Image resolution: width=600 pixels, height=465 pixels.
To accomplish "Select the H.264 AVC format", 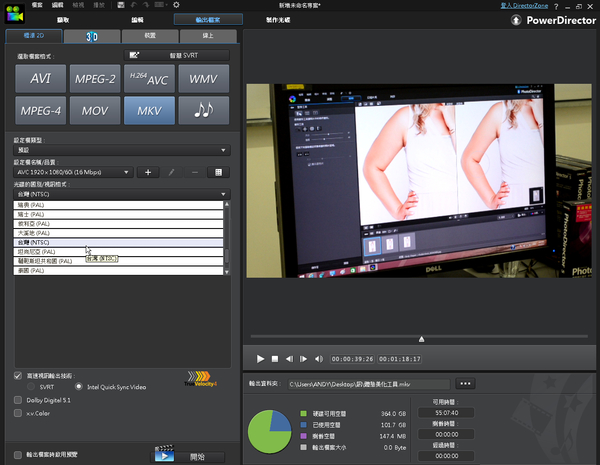I will coord(149,78).
